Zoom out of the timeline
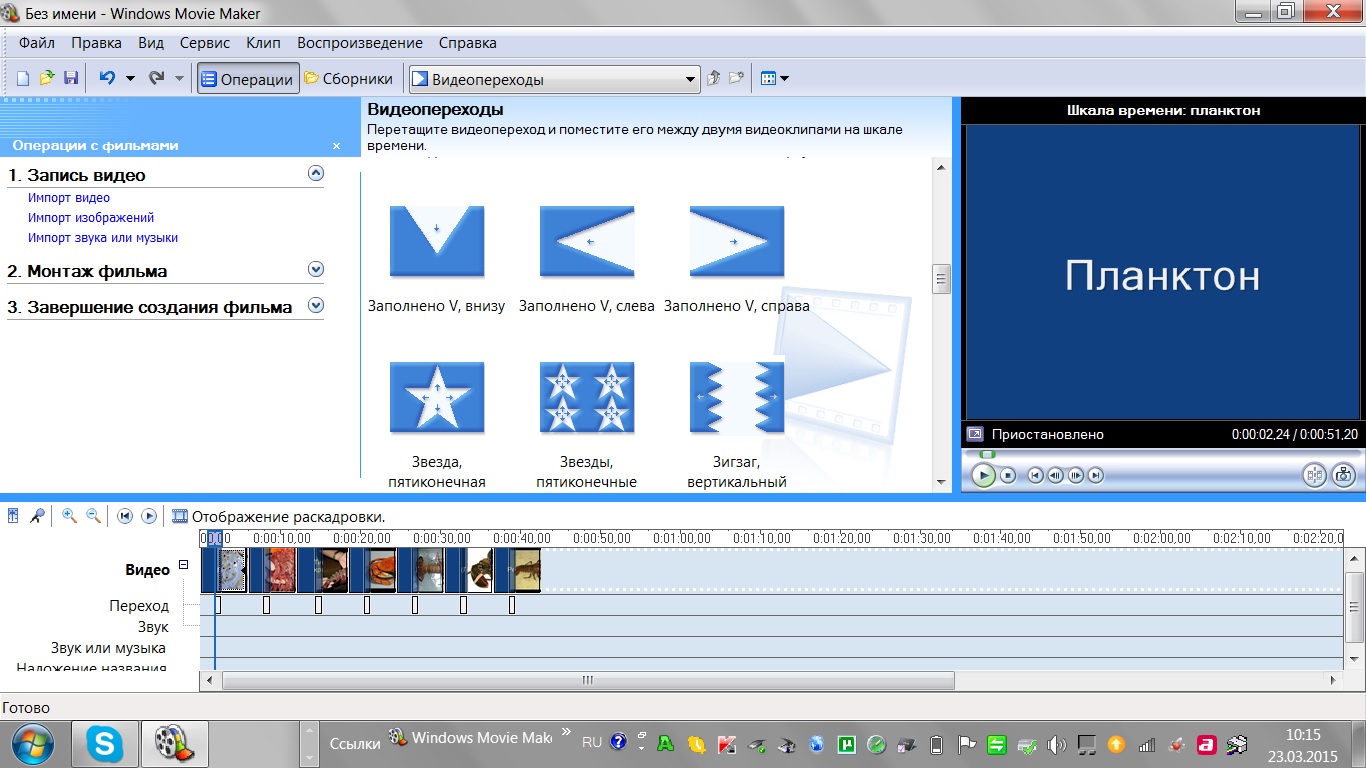1366x782 pixels. tap(93, 516)
